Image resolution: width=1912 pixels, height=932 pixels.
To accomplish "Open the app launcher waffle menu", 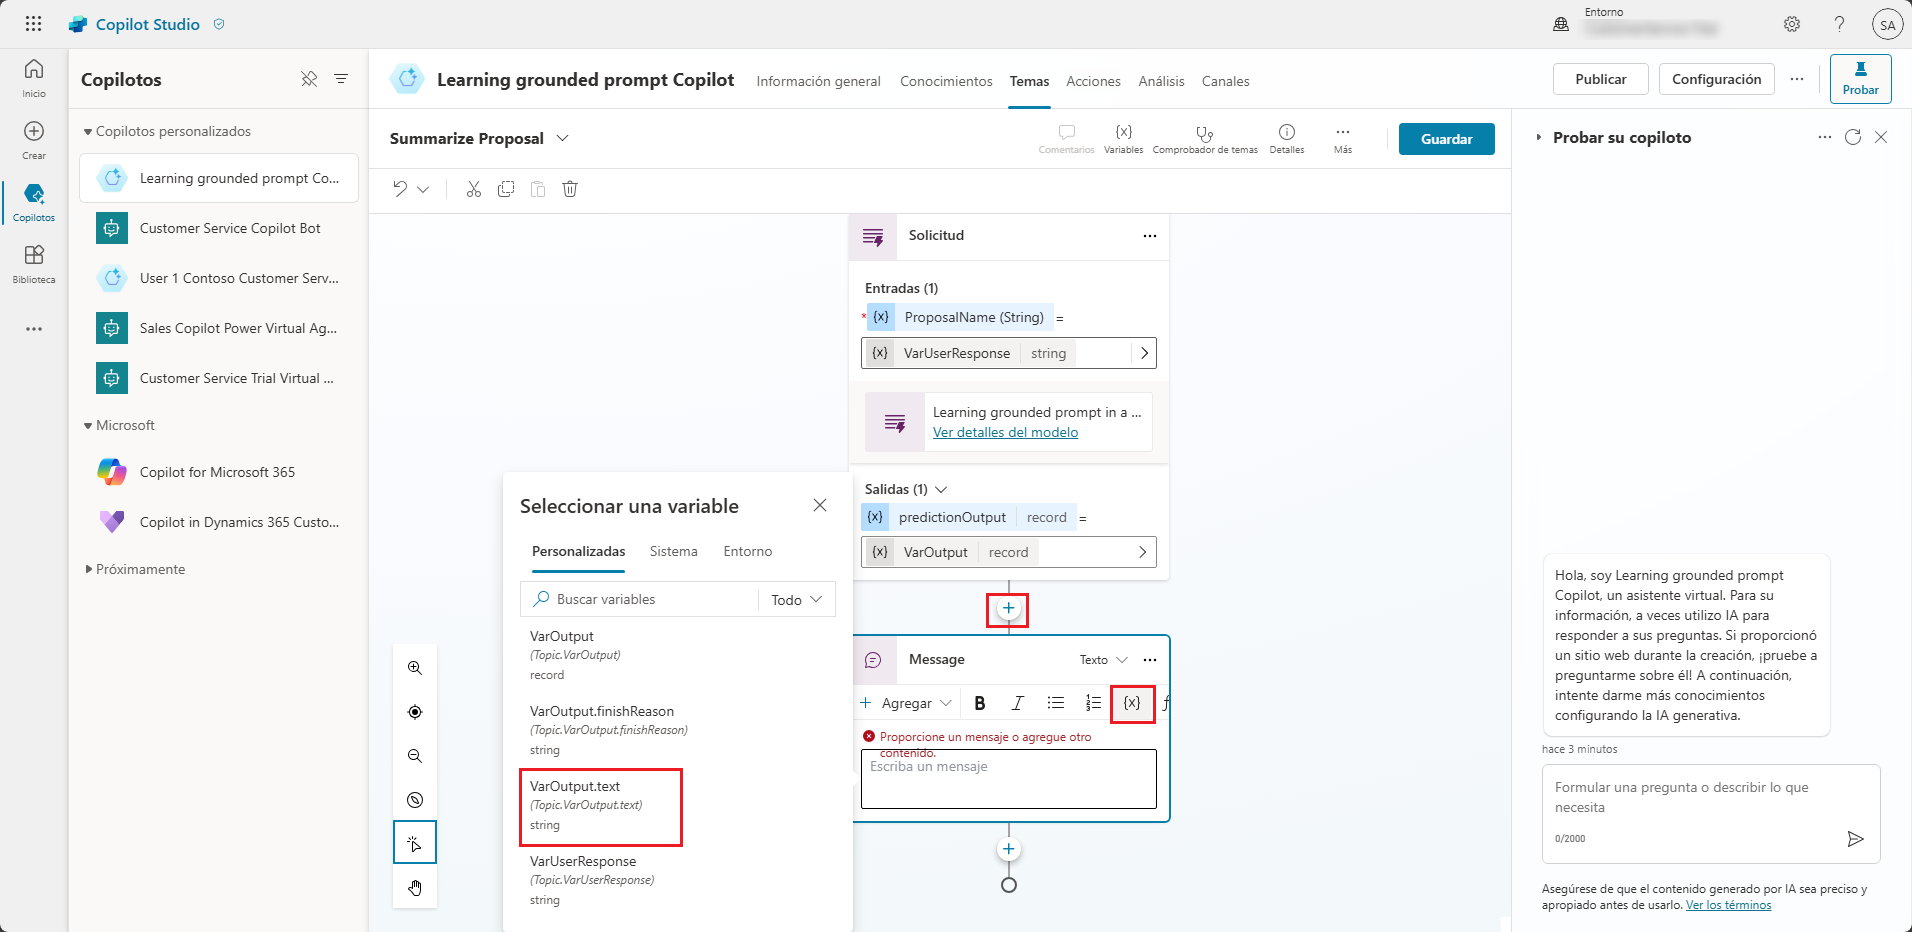I will pyautogui.click(x=33, y=24).
